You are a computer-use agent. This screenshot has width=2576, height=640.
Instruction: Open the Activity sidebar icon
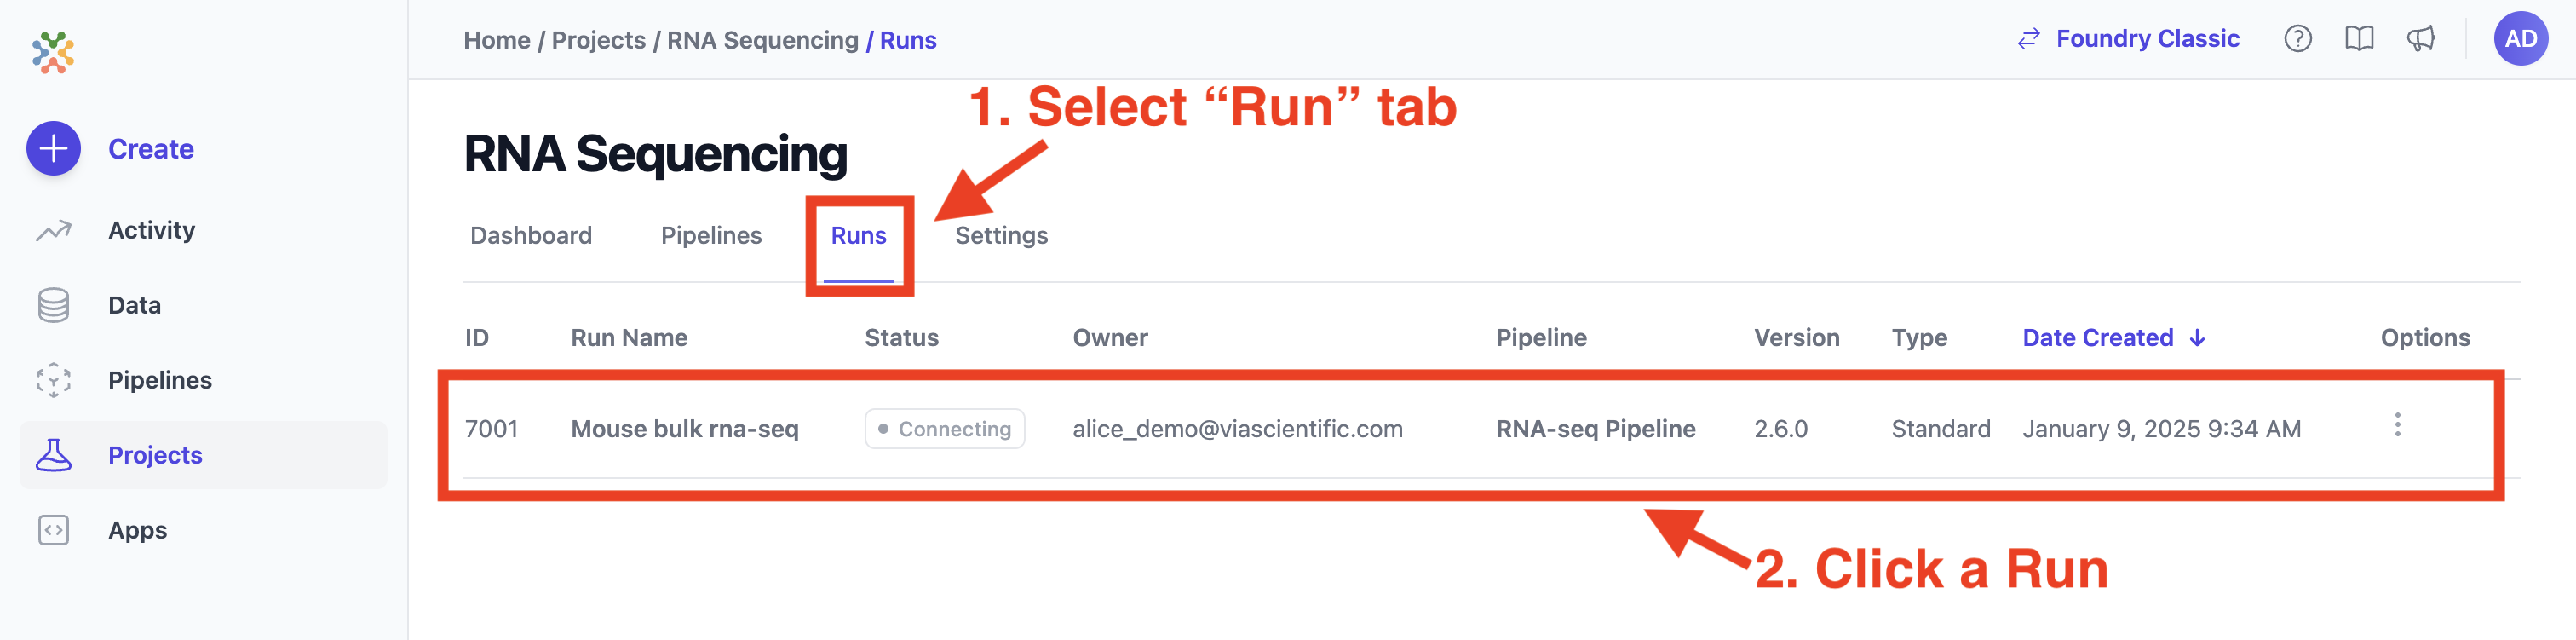[x=53, y=231]
